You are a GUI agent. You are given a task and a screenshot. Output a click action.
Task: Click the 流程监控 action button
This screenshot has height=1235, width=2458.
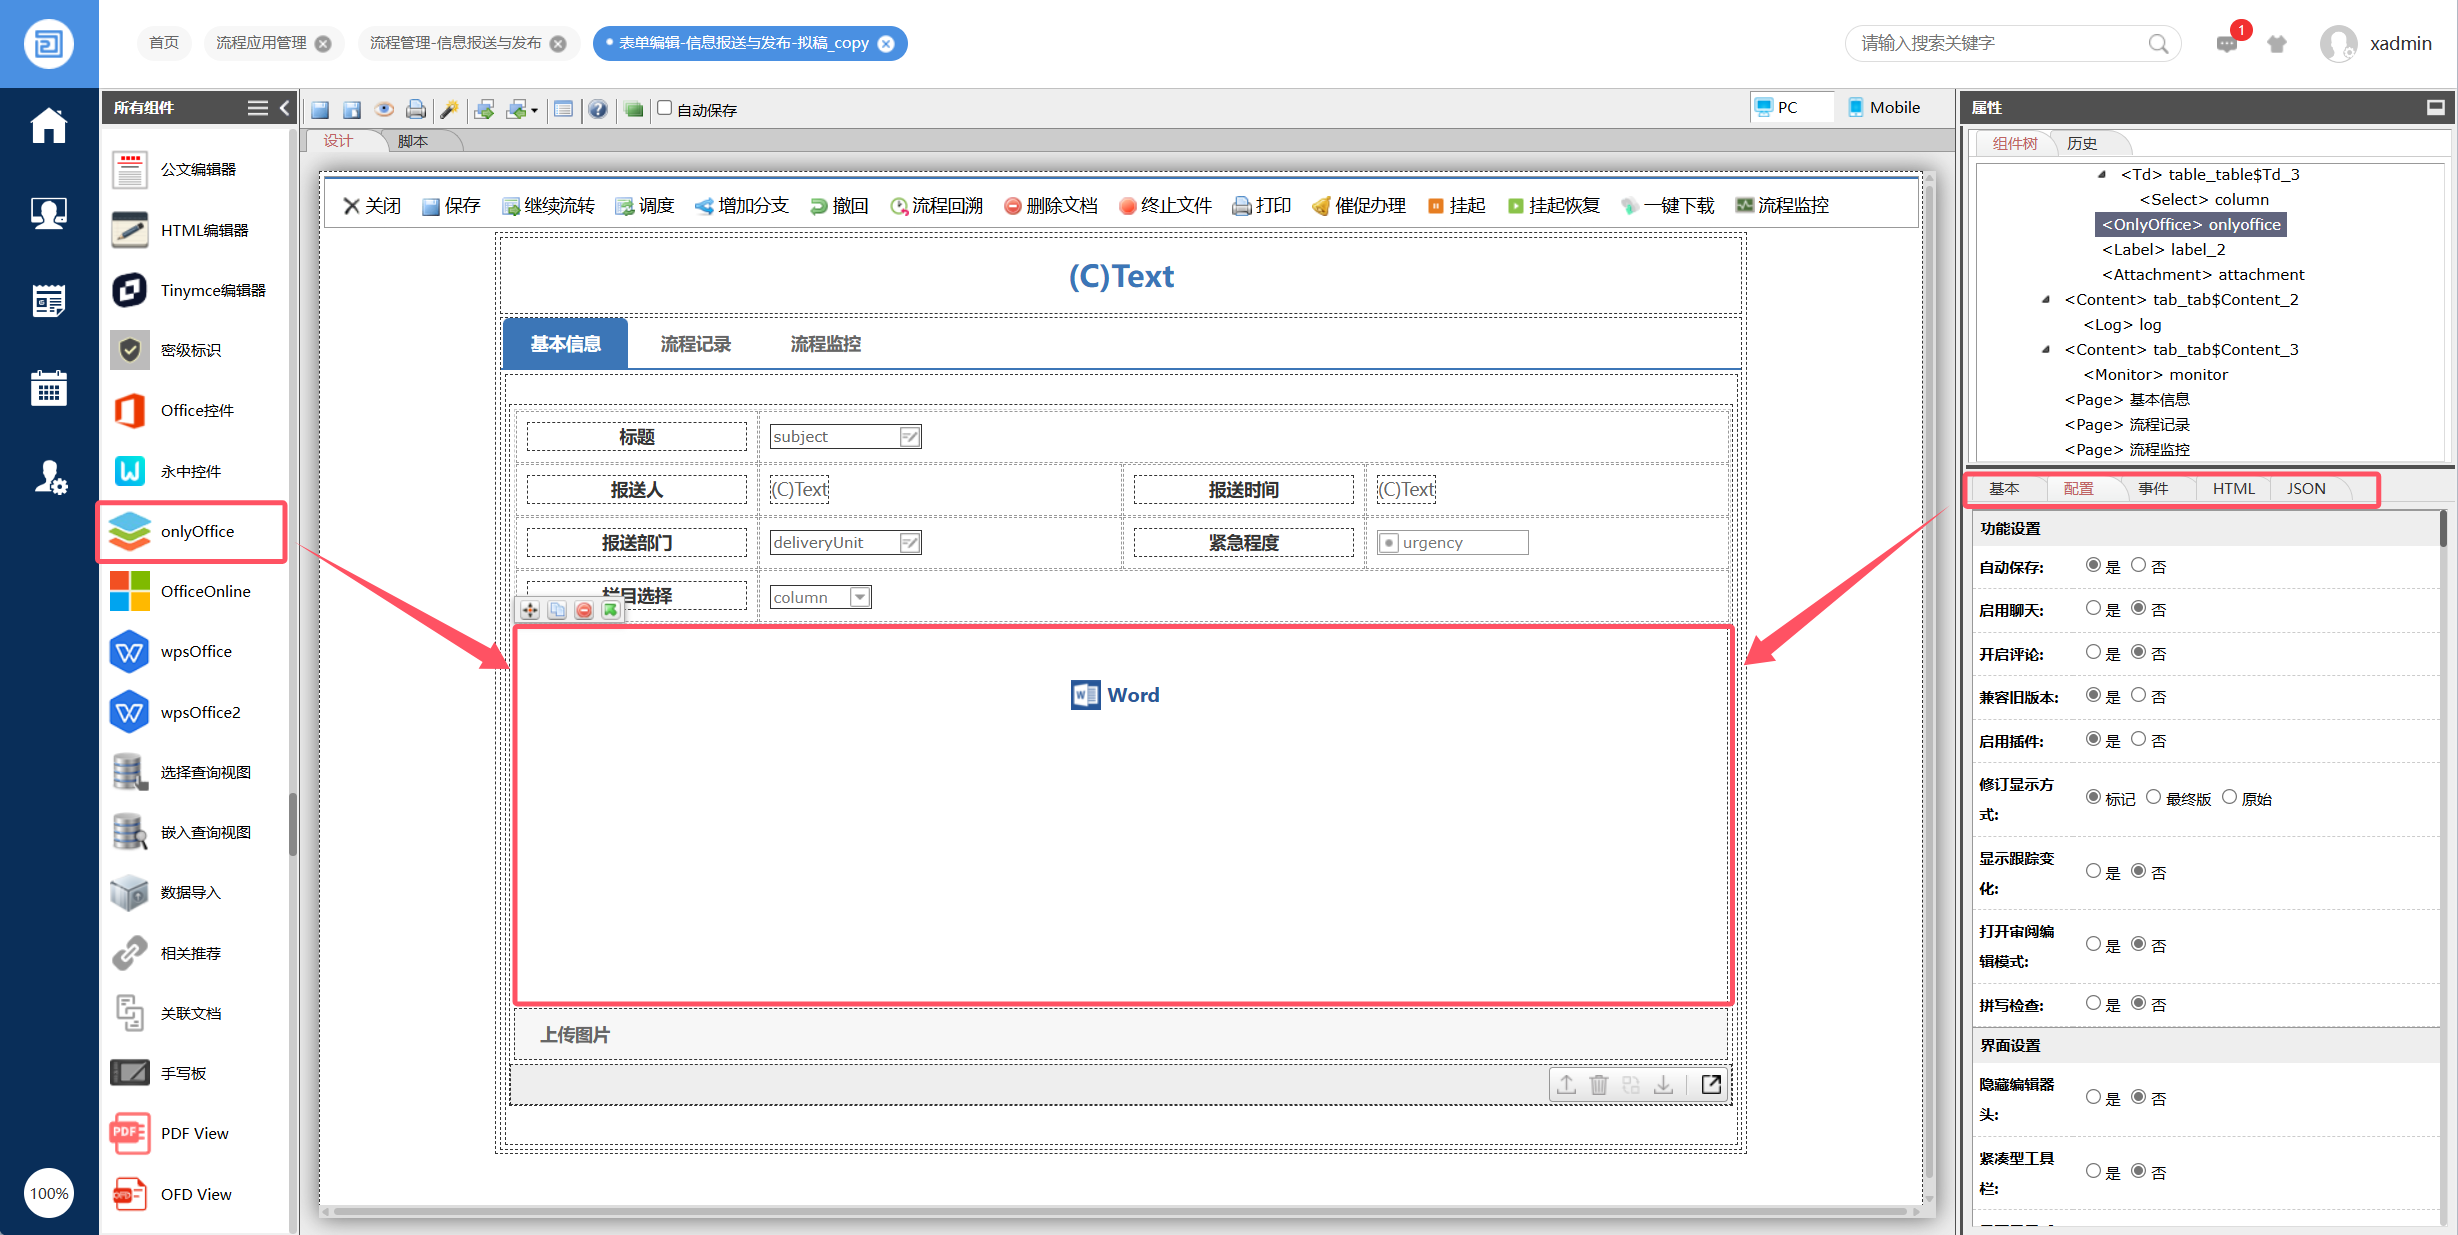point(1782,205)
